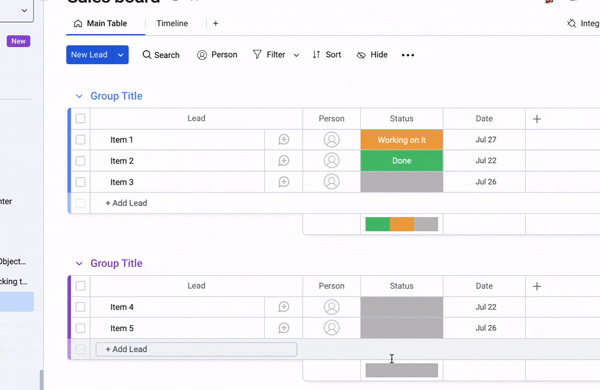The width and height of the screenshot is (600, 390).
Task: Click the Filter funnel icon
Action: click(x=257, y=54)
